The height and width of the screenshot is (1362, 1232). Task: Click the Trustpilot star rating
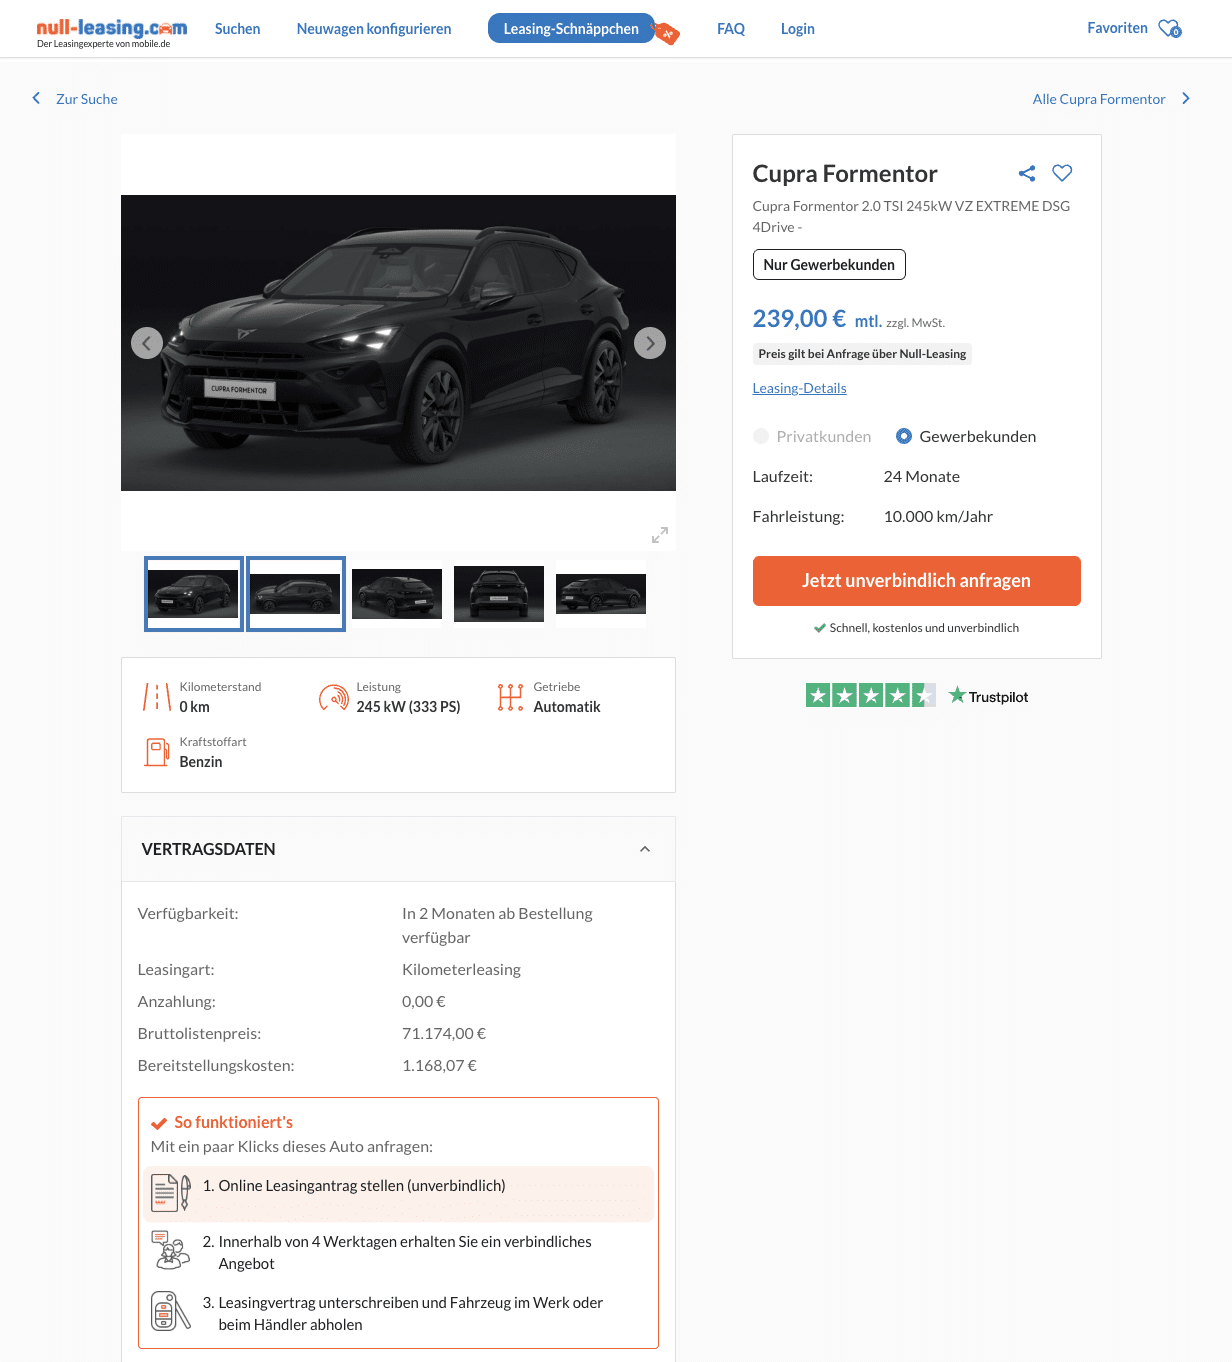click(870, 696)
